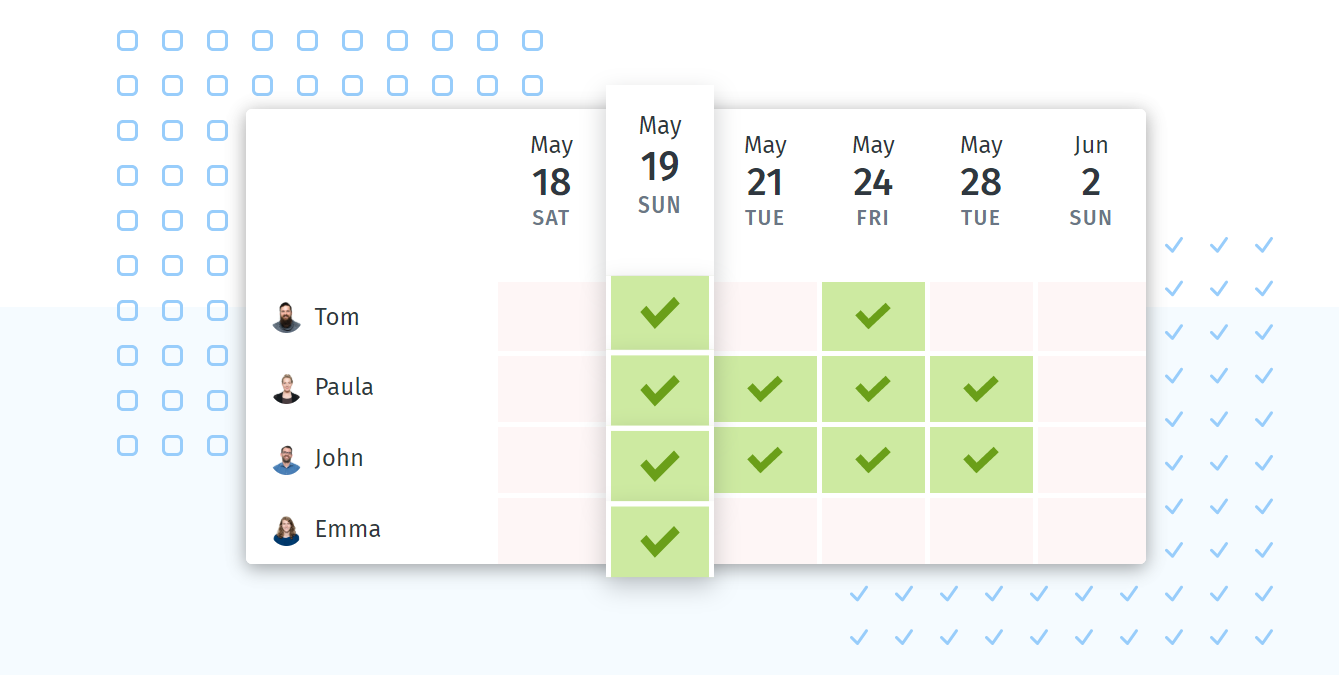Screen dimensions: 1339x675
Task: Click John's avatar picture
Action: coord(287,459)
